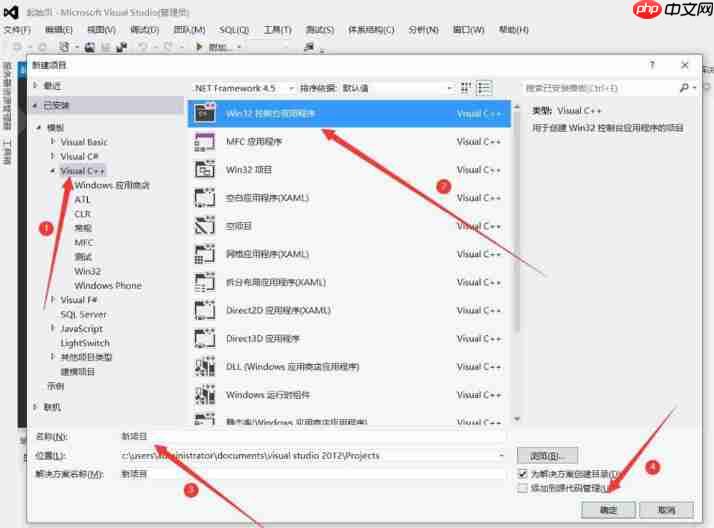Open the 视图(V) menu
The image size is (714, 528).
click(x=101, y=30)
